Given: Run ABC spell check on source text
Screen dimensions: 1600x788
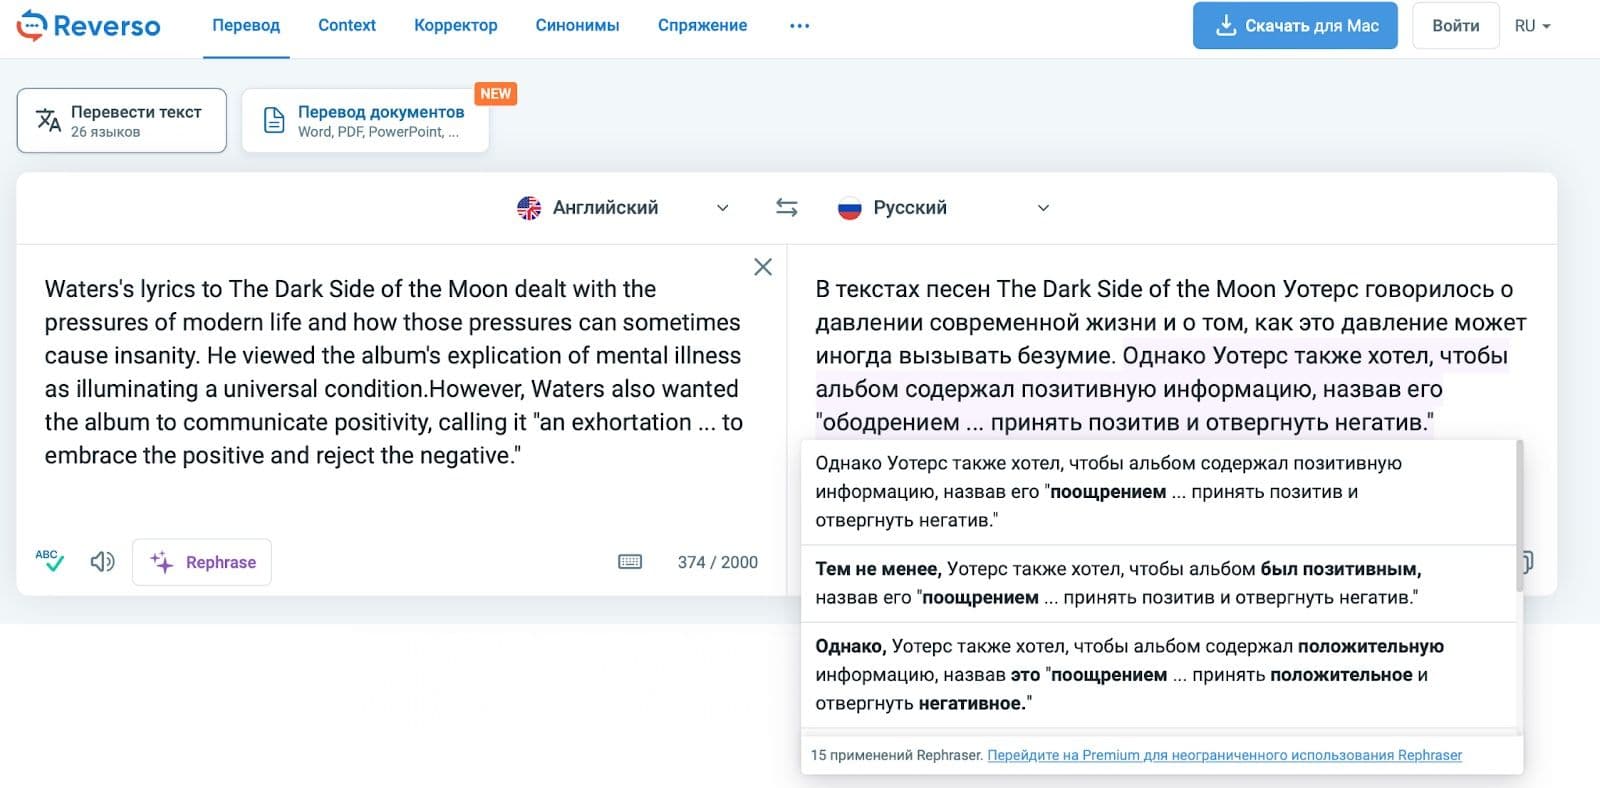Looking at the screenshot, I should (x=49, y=561).
